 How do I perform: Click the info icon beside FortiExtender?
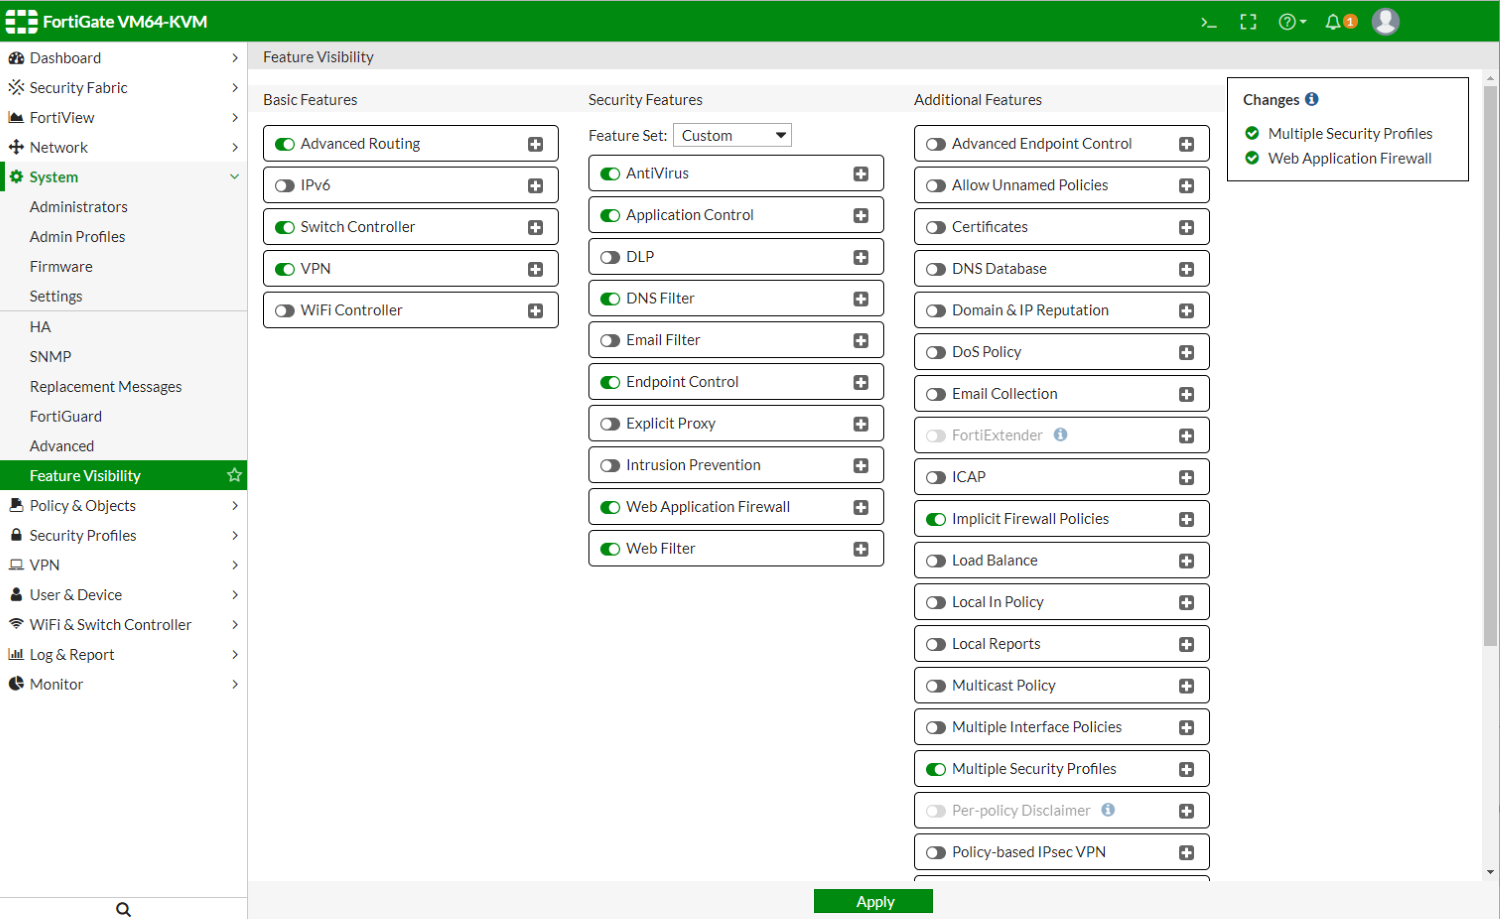[x=1060, y=435]
